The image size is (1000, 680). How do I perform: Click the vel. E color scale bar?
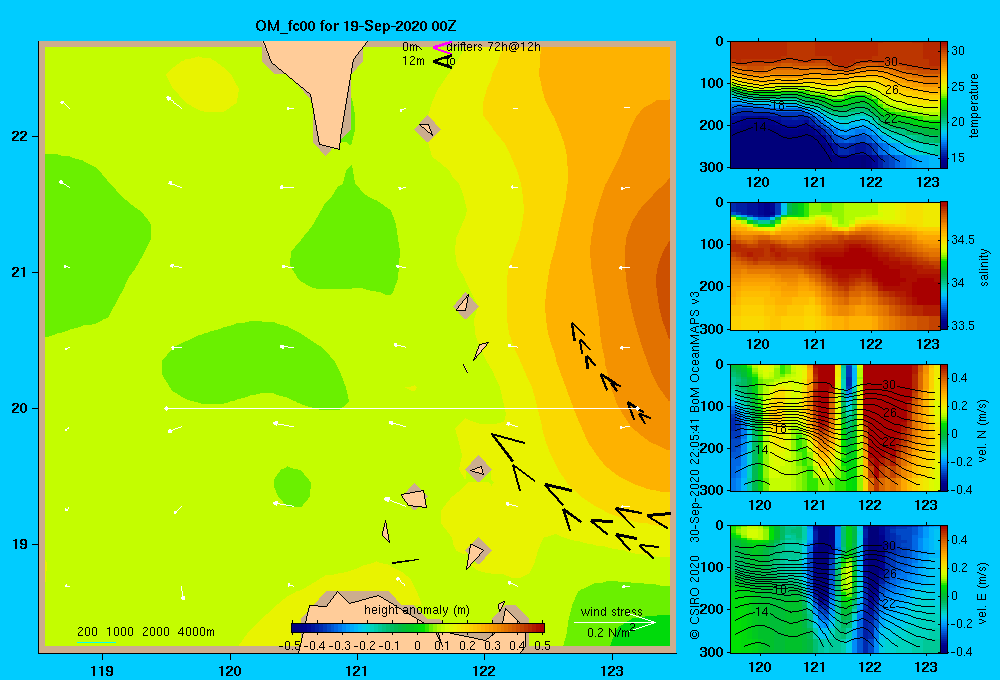click(944, 589)
